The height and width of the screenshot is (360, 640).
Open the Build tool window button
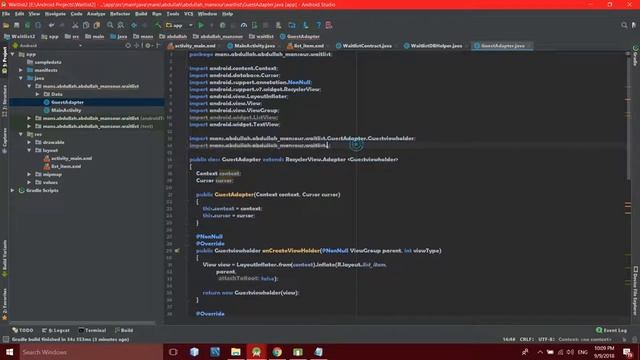pos(124,330)
